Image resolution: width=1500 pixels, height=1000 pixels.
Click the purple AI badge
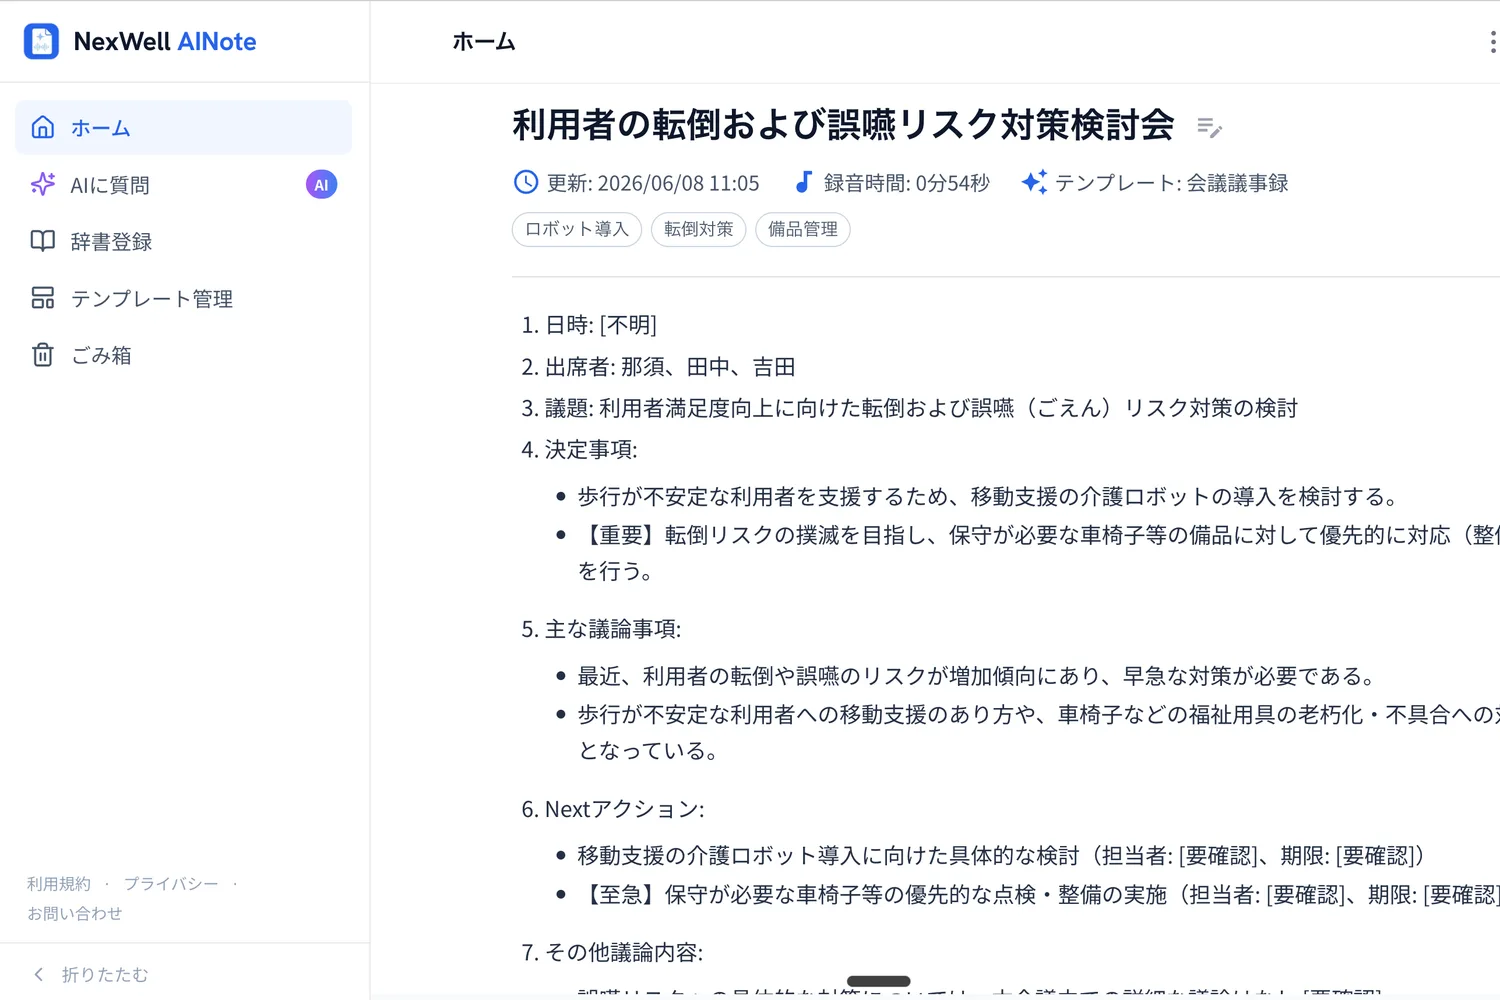coord(321,185)
